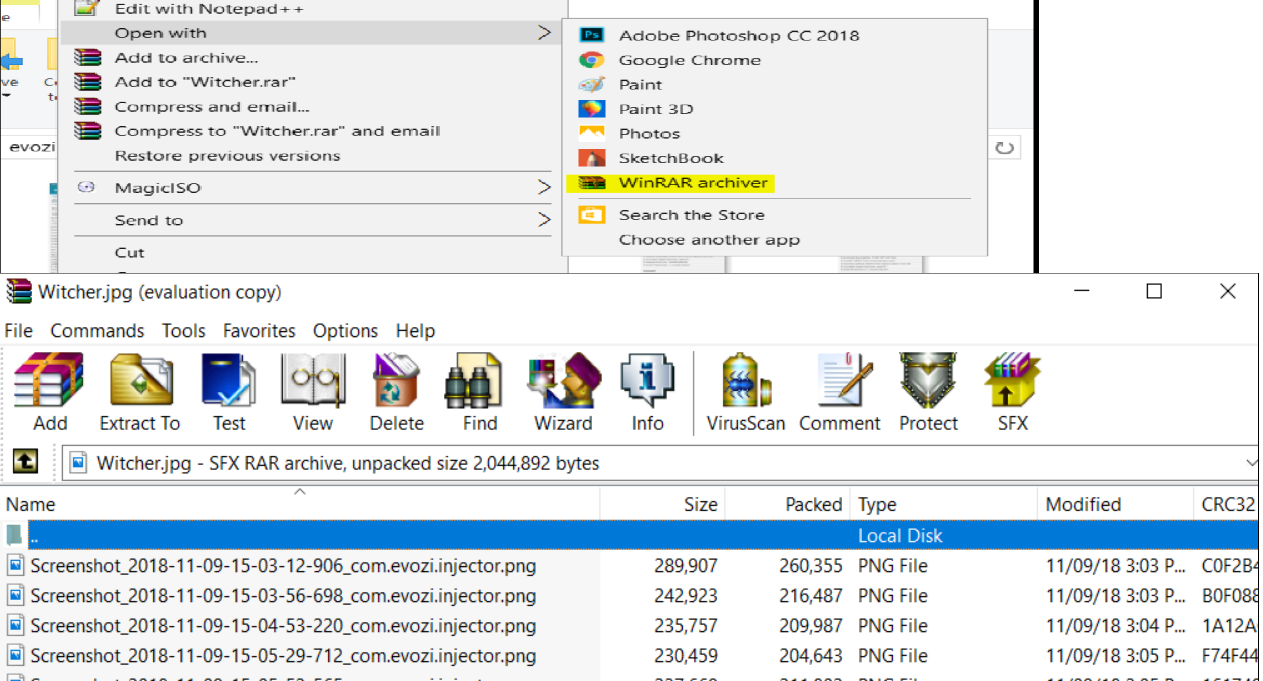1263x681 pixels.
Task: Select Choose another app
Action: [x=709, y=240]
